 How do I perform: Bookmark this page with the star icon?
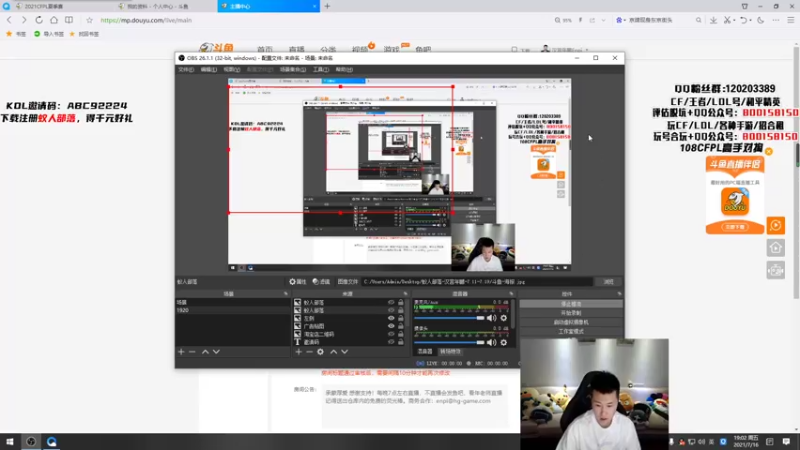coord(89,20)
